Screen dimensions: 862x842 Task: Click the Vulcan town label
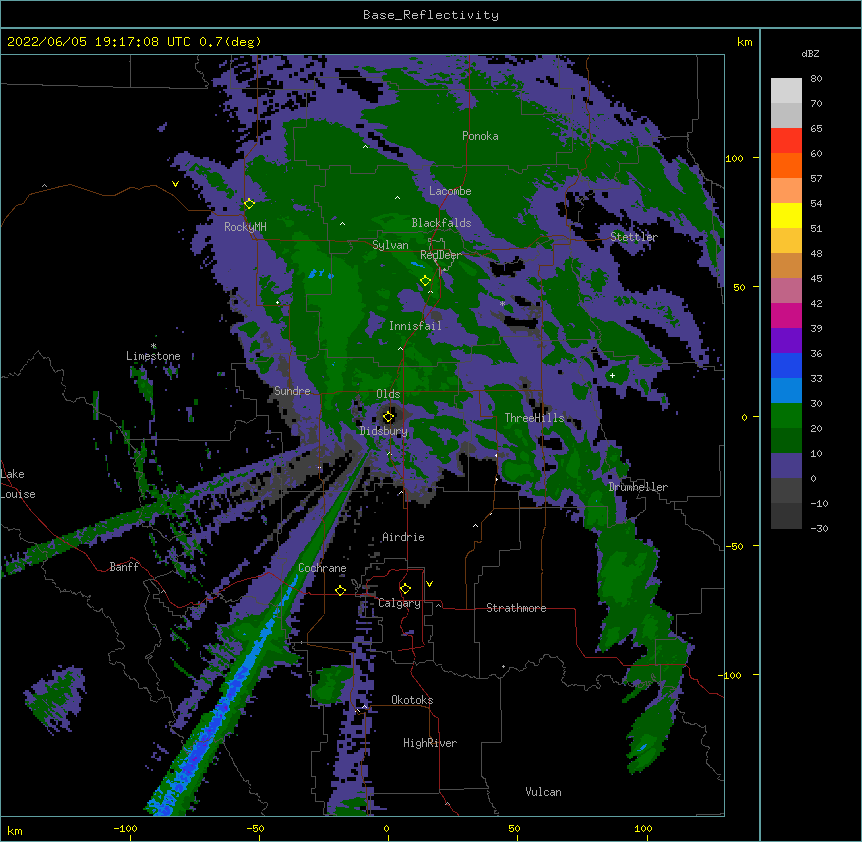tap(543, 792)
